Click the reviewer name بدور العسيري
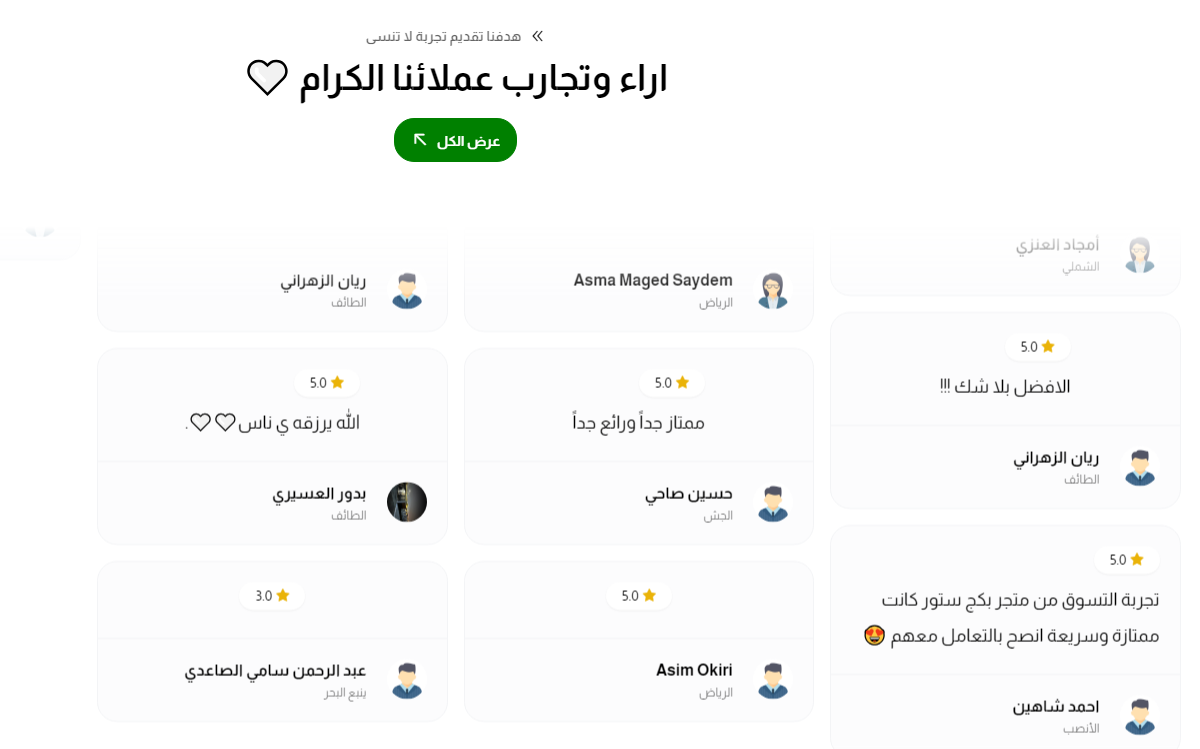1200x749 pixels. 319,493
